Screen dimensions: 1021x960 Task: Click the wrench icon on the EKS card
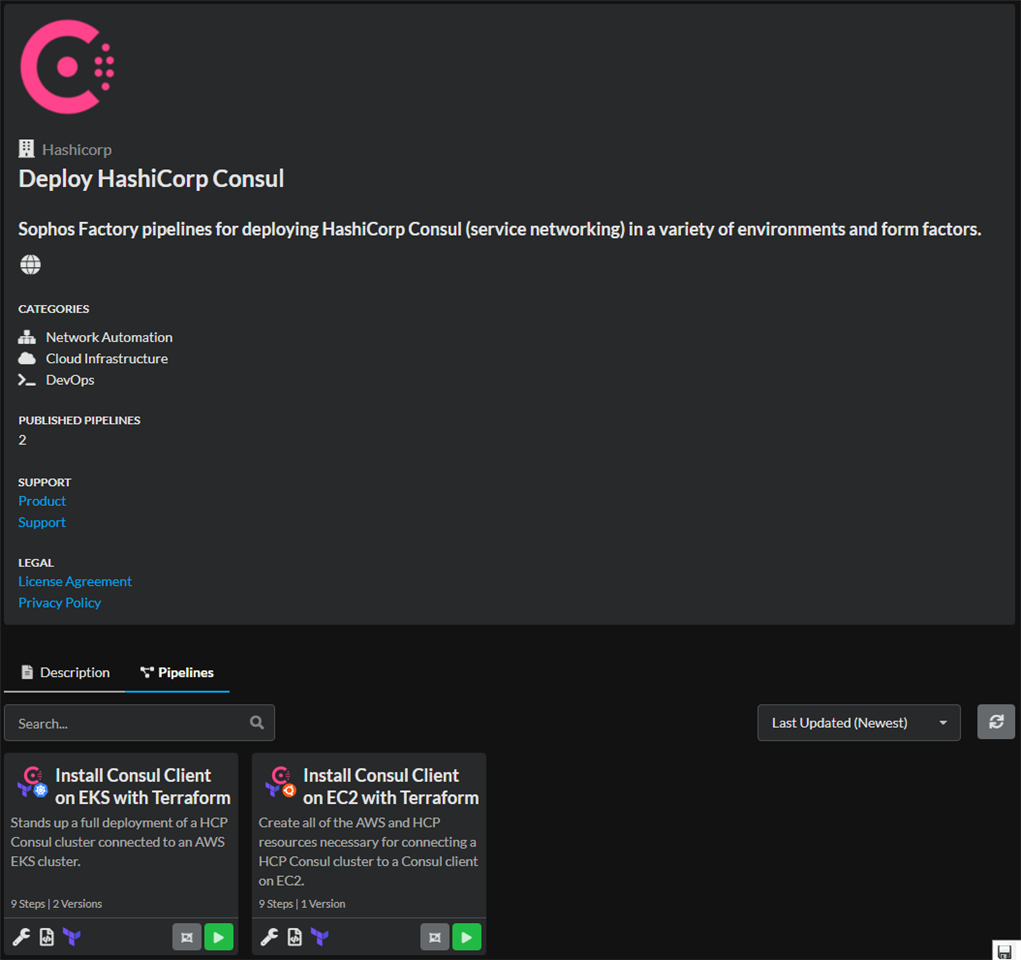[21, 937]
